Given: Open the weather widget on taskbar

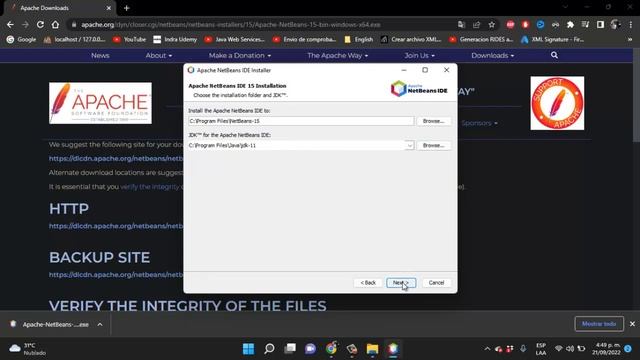Looking at the screenshot, I should (x=28, y=349).
